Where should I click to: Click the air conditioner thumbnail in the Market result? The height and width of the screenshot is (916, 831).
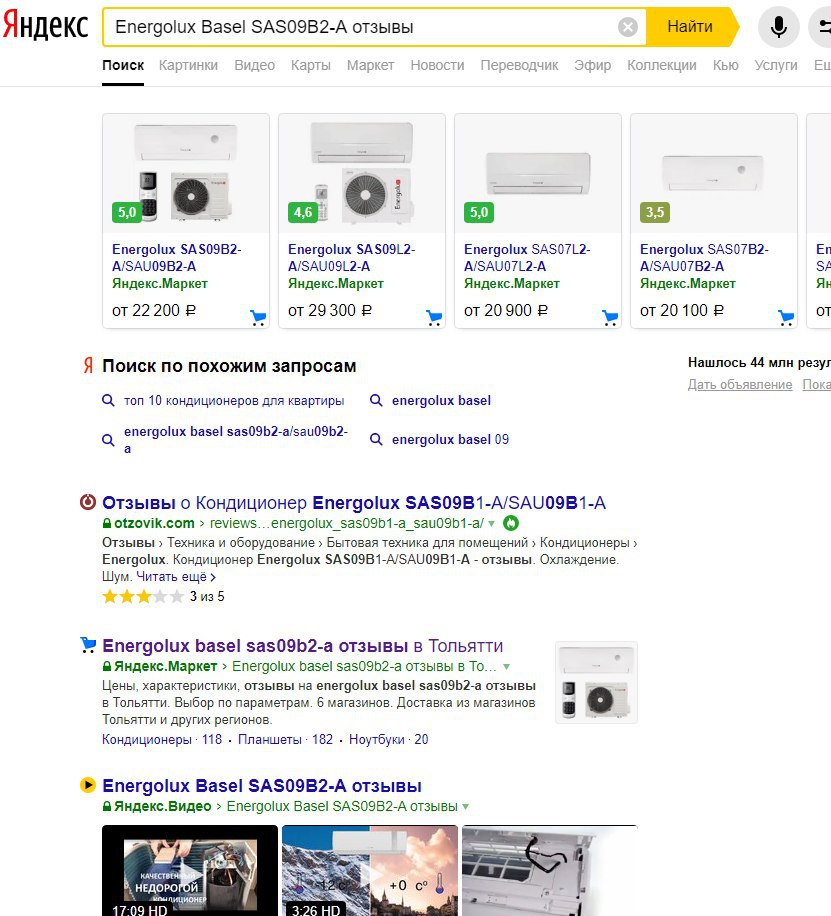click(x=596, y=682)
